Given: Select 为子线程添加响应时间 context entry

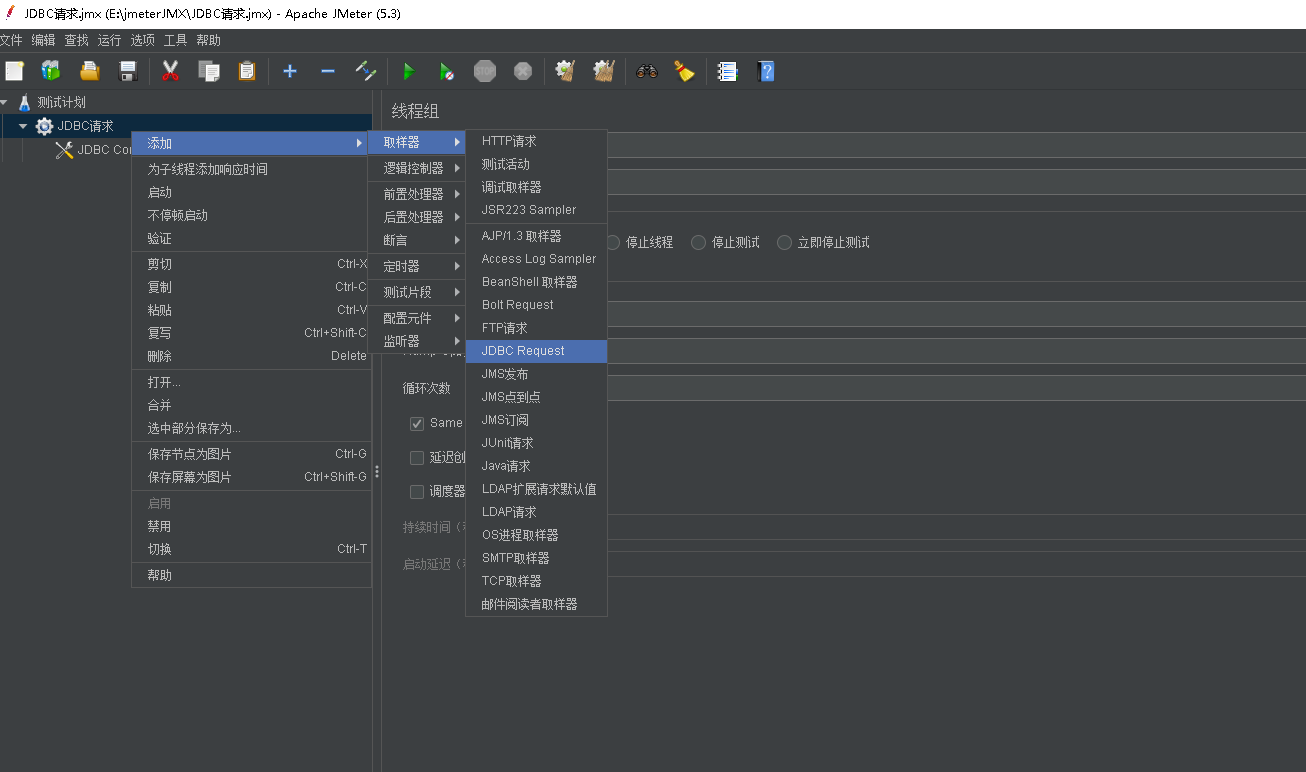Looking at the screenshot, I should coord(251,169).
